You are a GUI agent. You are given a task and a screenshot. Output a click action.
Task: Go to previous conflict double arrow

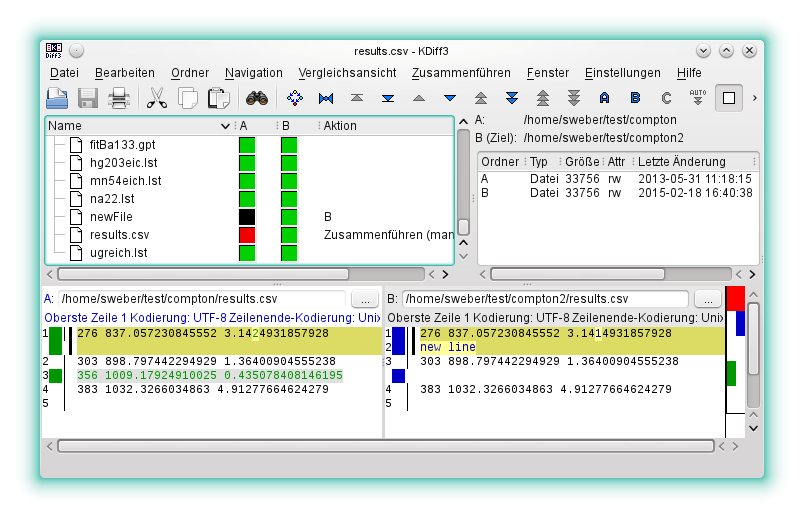(x=480, y=98)
